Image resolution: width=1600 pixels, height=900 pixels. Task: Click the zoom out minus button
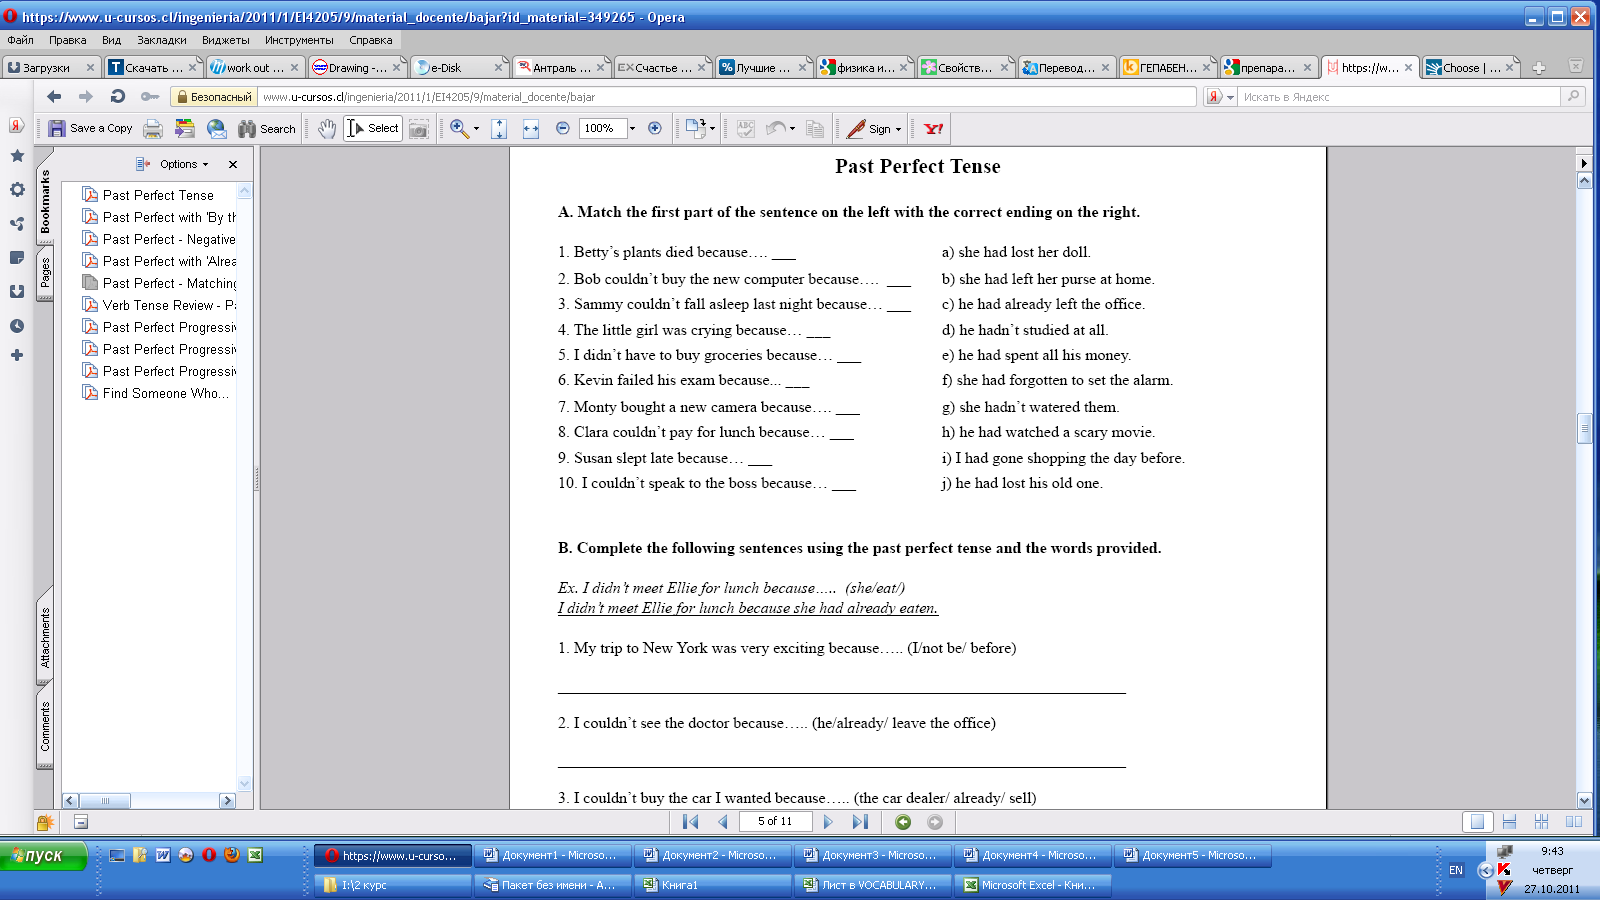point(563,128)
